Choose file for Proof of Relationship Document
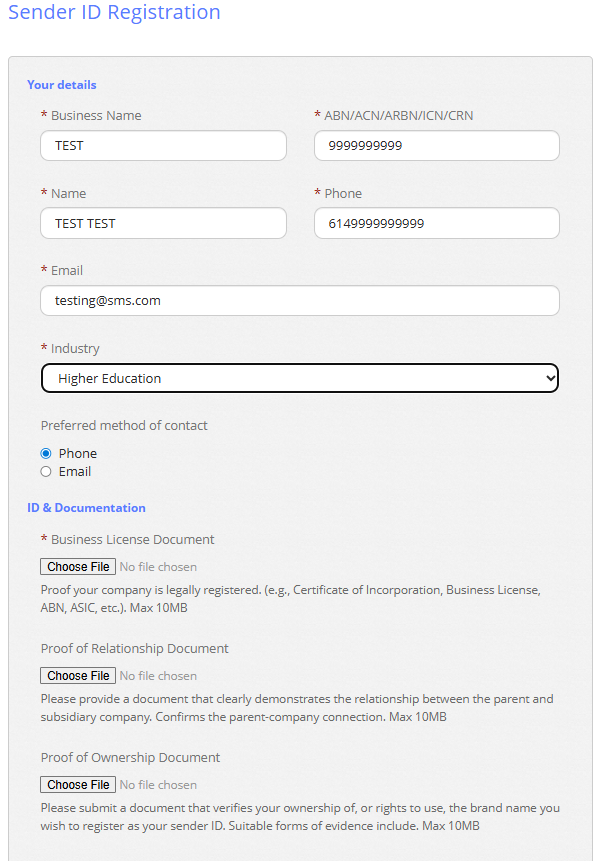The image size is (602, 861). (78, 676)
